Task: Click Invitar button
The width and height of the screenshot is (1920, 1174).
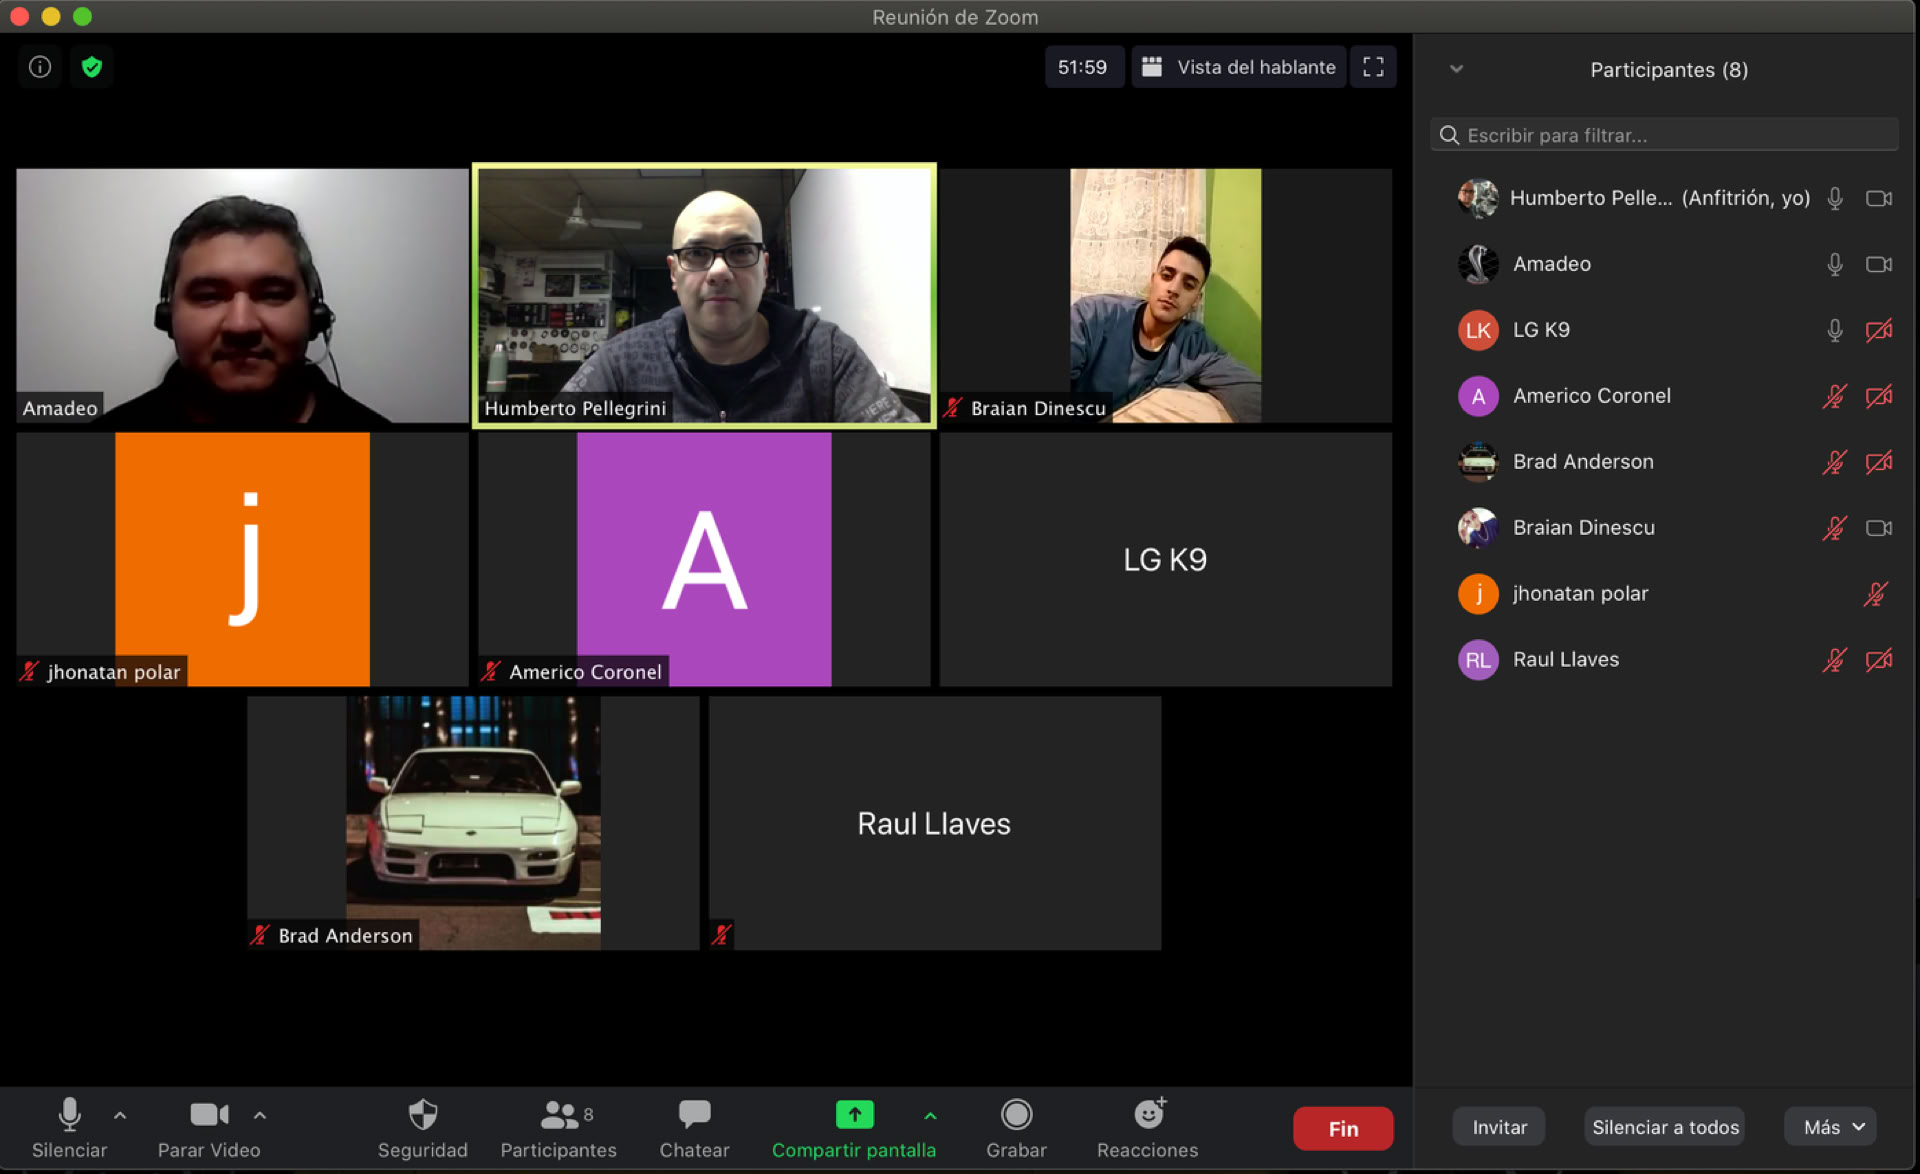Action: pyautogui.click(x=1498, y=1127)
